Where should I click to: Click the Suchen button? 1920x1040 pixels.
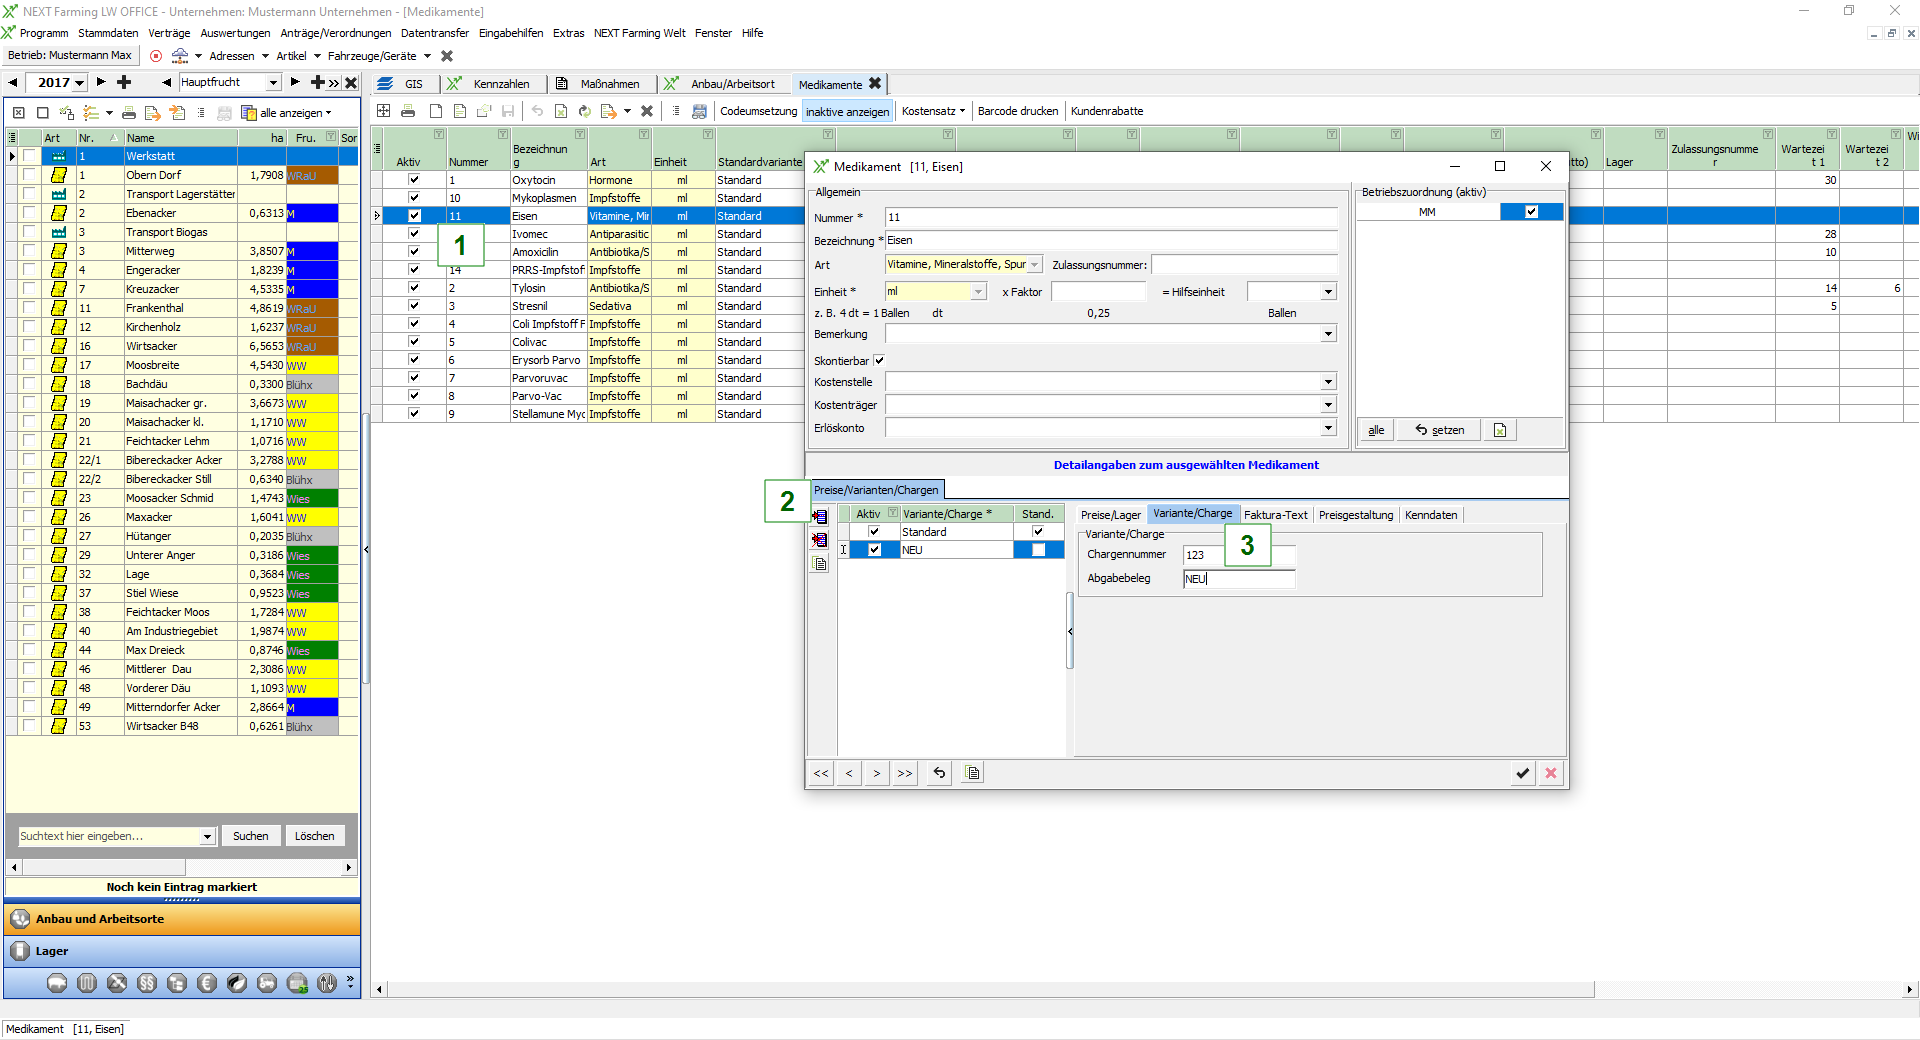[x=250, y=836]
